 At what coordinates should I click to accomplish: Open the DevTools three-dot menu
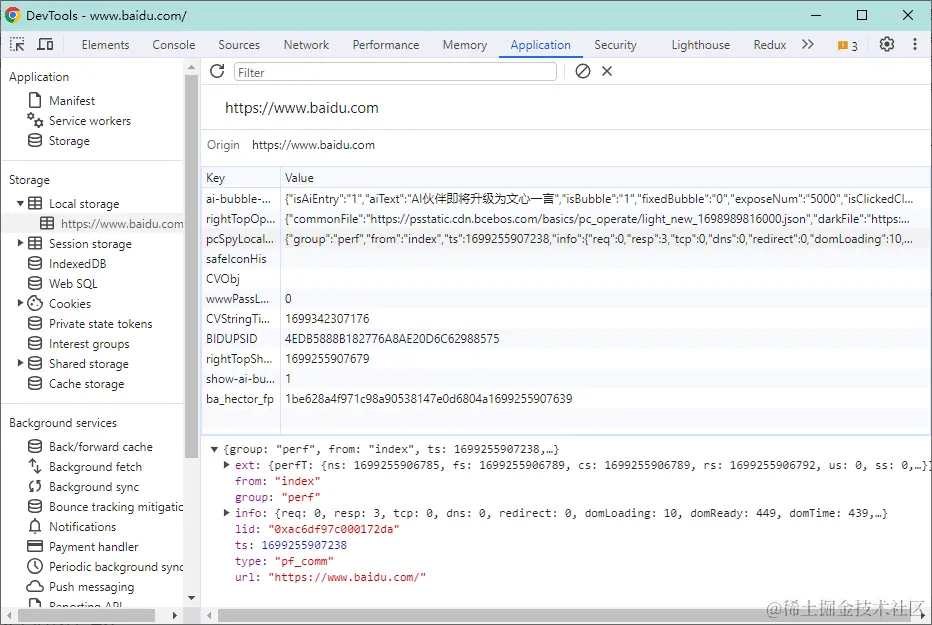(x=915, y=45)
